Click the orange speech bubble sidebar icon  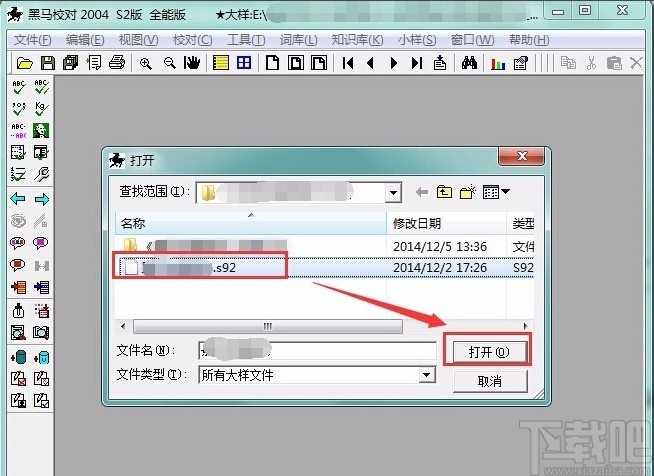pos(18,265)
